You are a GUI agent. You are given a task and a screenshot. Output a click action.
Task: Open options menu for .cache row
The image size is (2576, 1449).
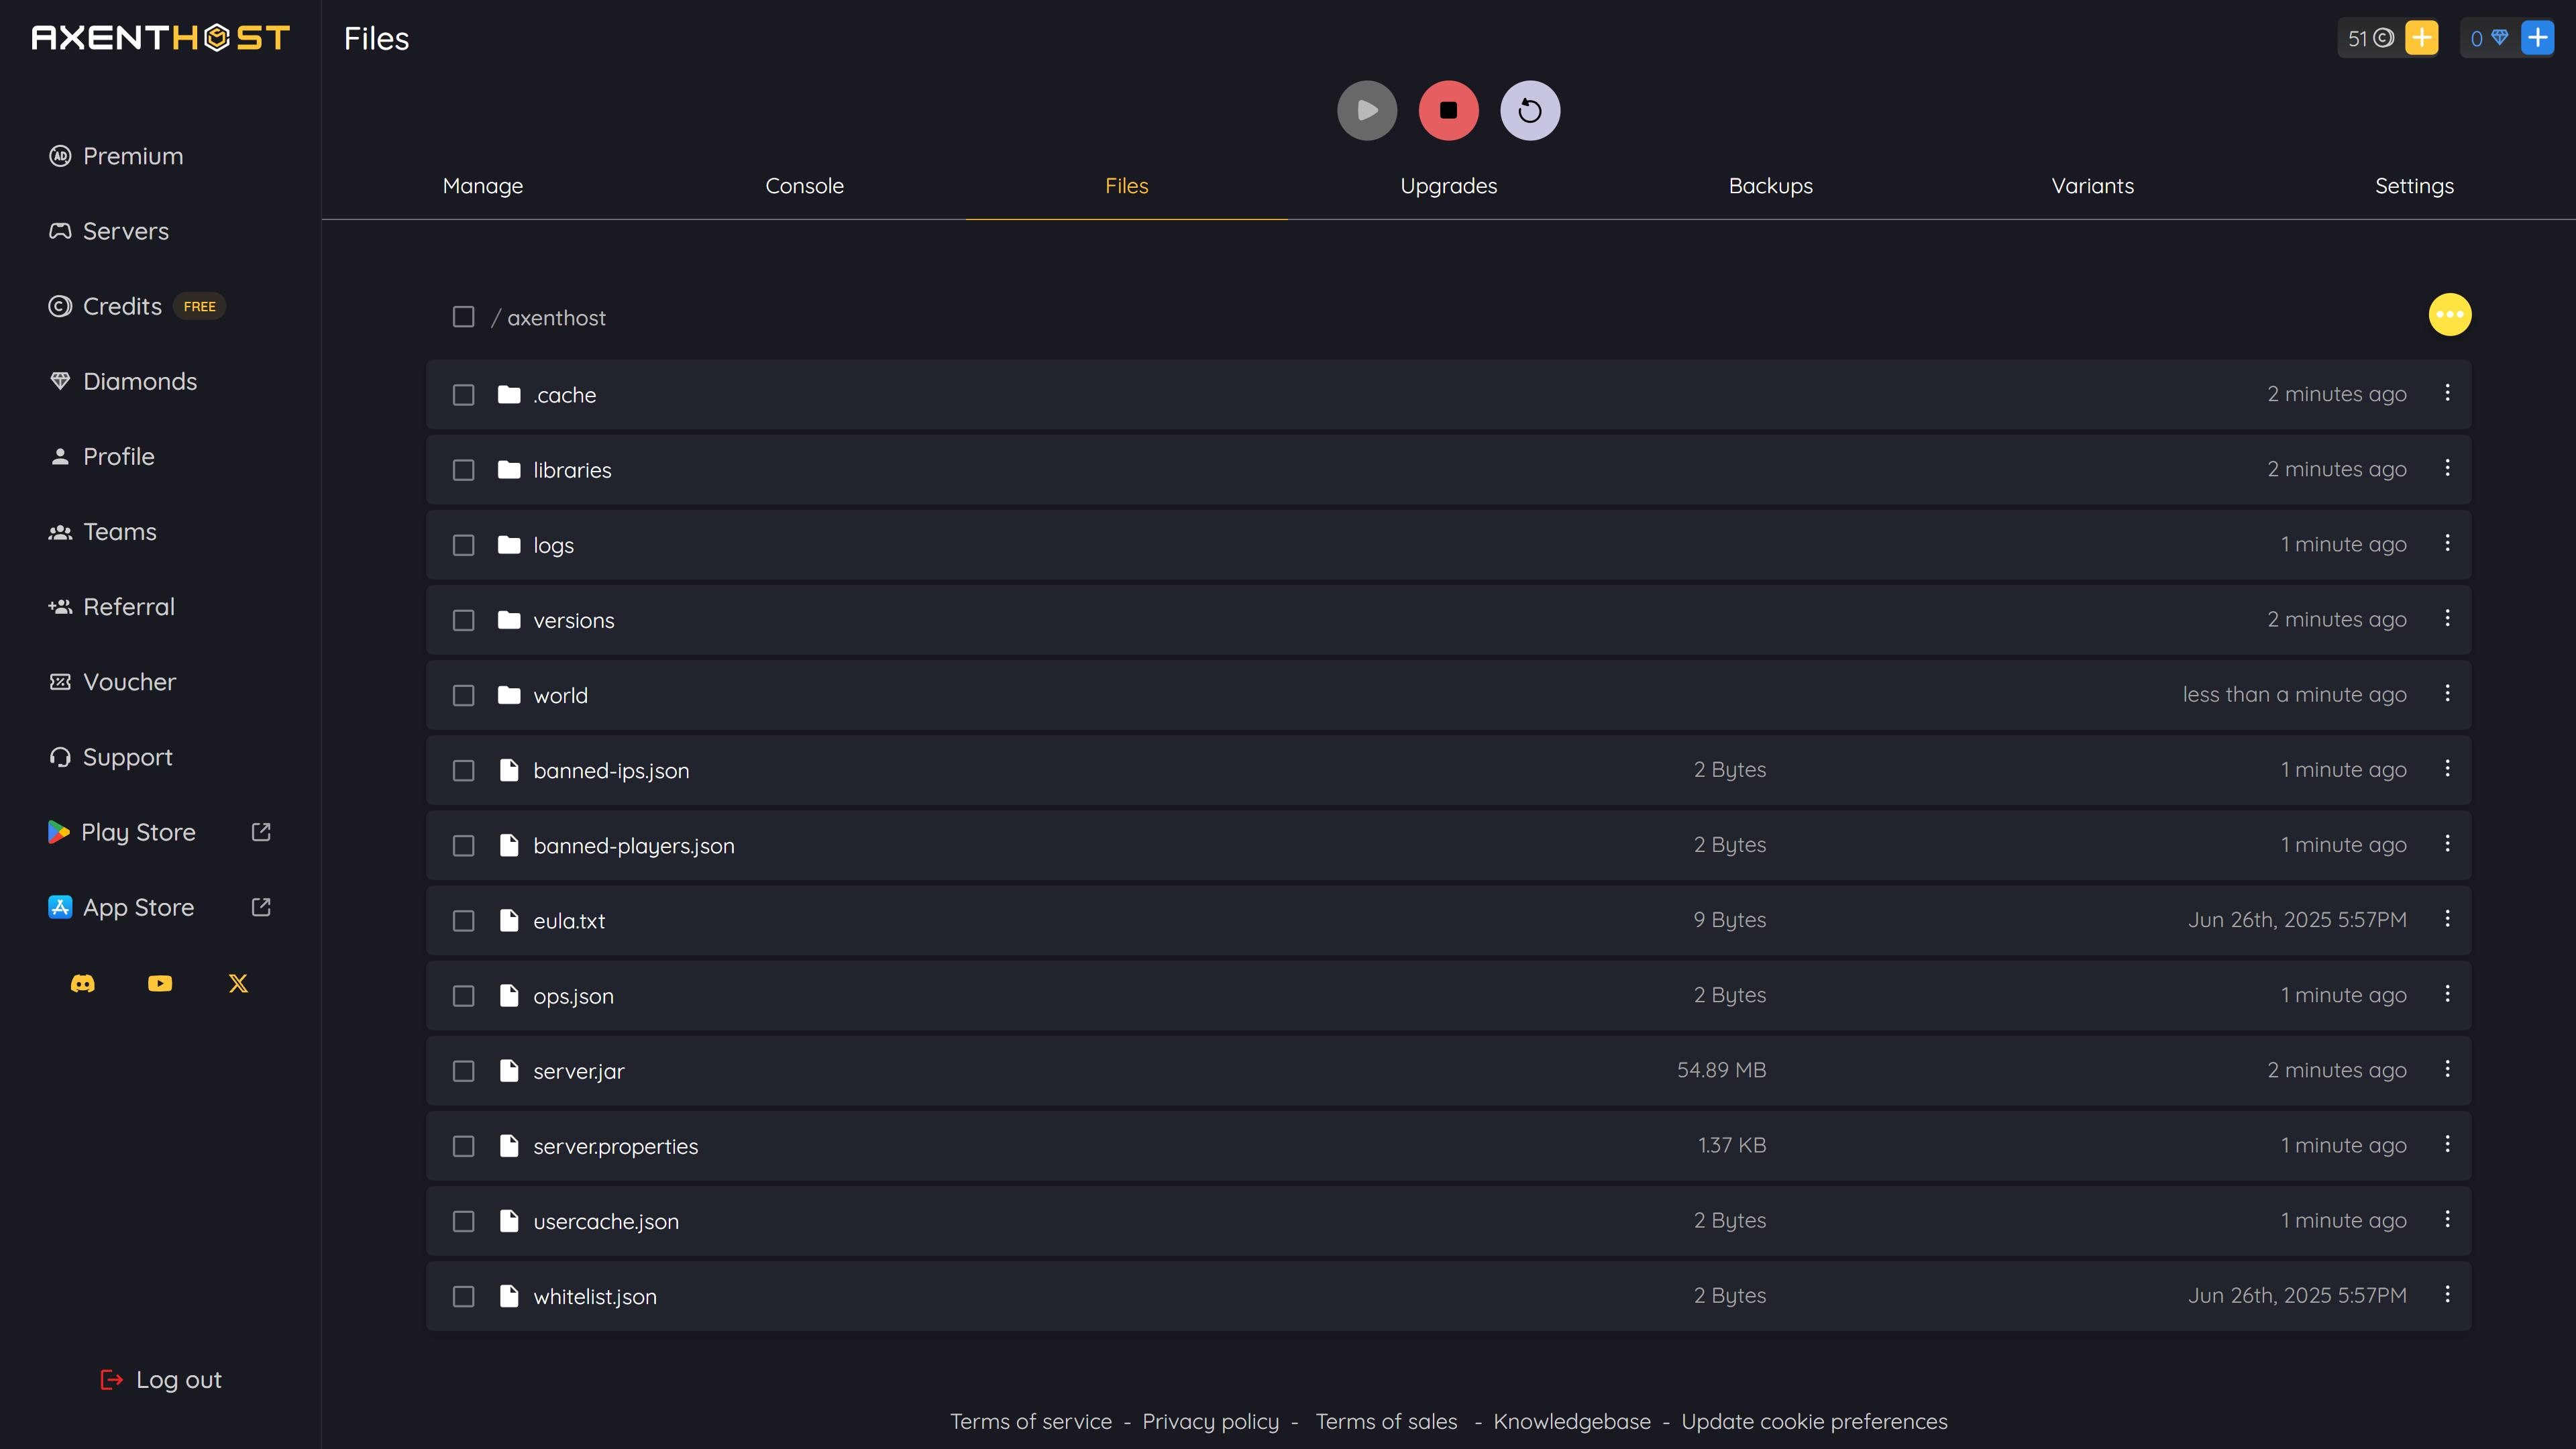[2447, 393]
